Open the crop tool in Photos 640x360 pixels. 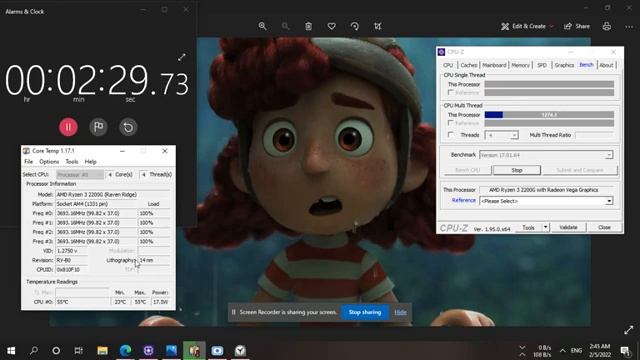tap(378, 26)
